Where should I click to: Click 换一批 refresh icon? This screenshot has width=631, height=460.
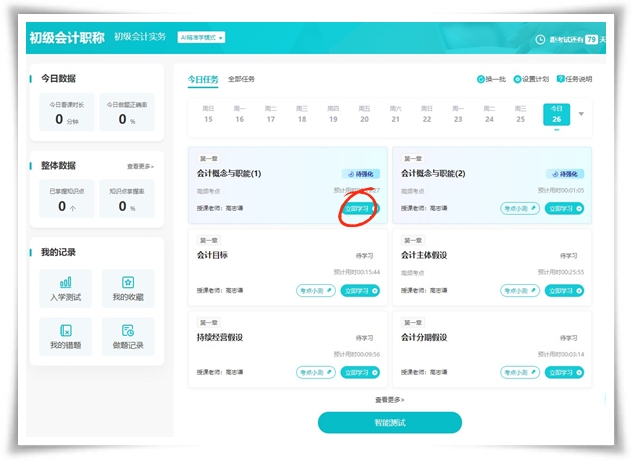coord(481,79)
